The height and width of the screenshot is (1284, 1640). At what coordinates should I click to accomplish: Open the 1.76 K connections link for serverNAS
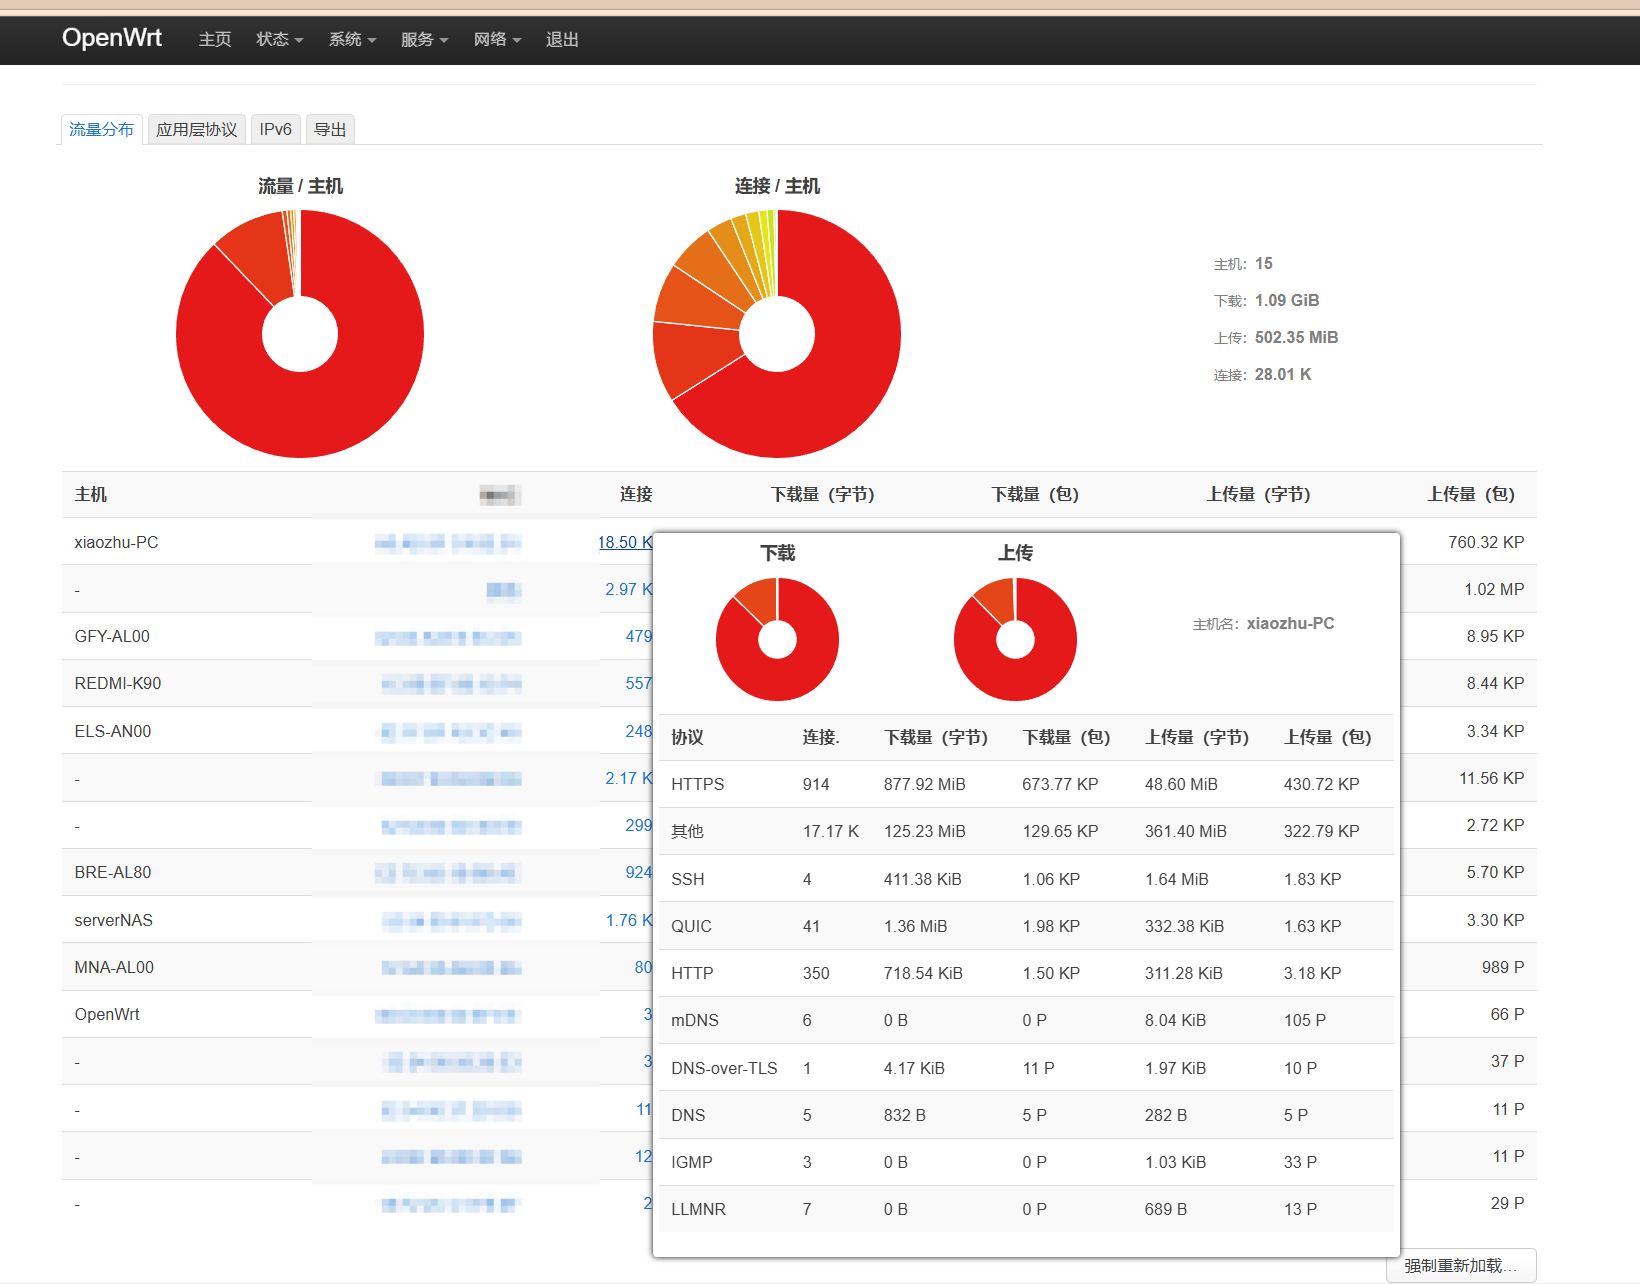[x=629, y=920]
